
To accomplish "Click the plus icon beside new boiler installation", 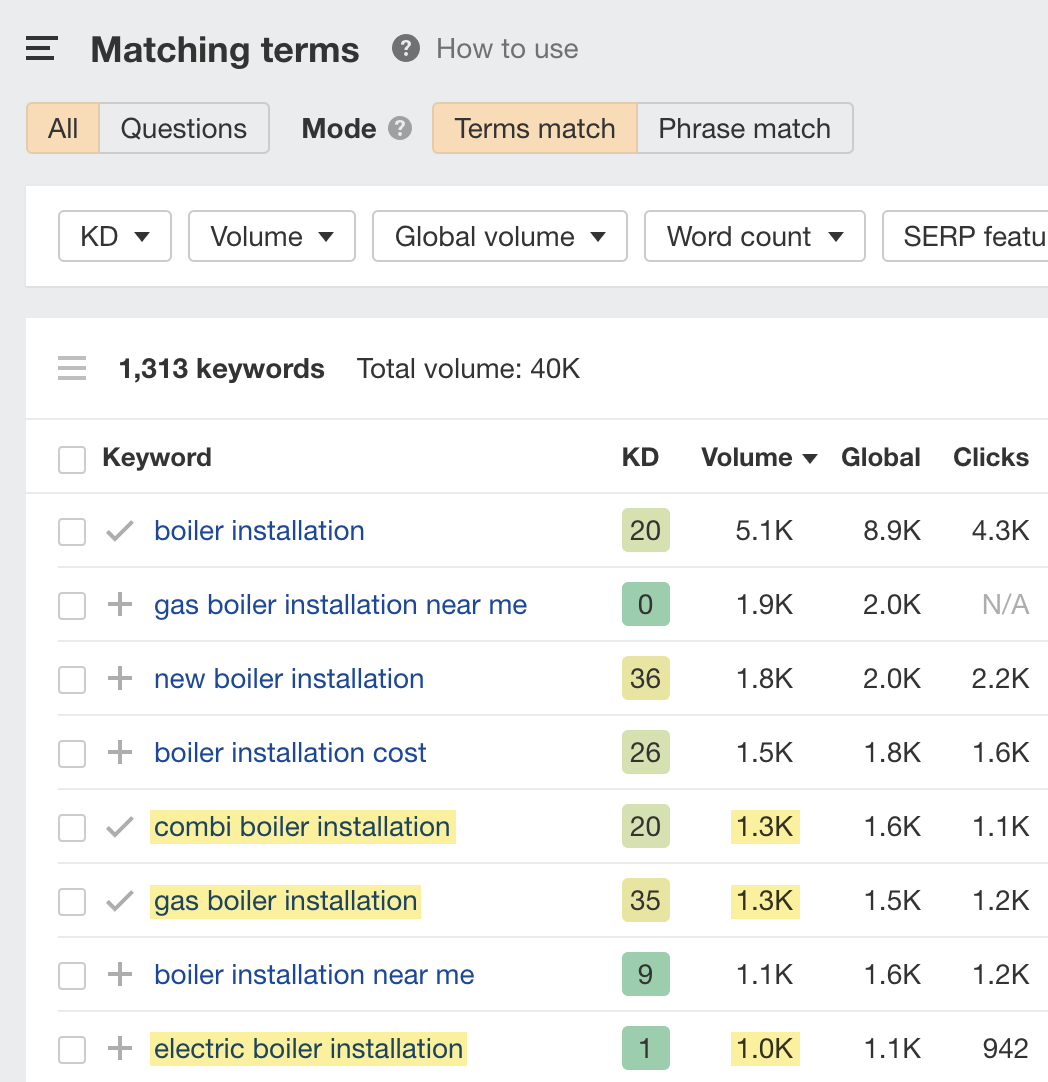I will pos(119,679).
